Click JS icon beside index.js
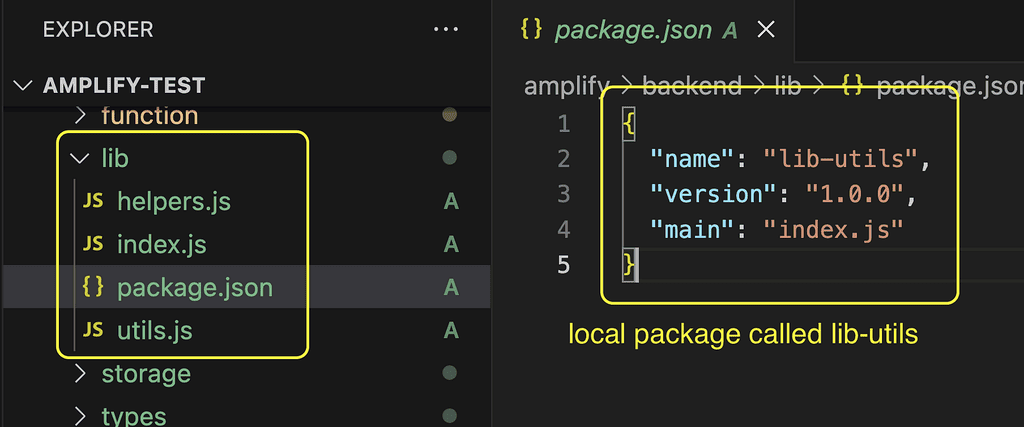Screen dimensions: 1024x427 coord(93,245)
